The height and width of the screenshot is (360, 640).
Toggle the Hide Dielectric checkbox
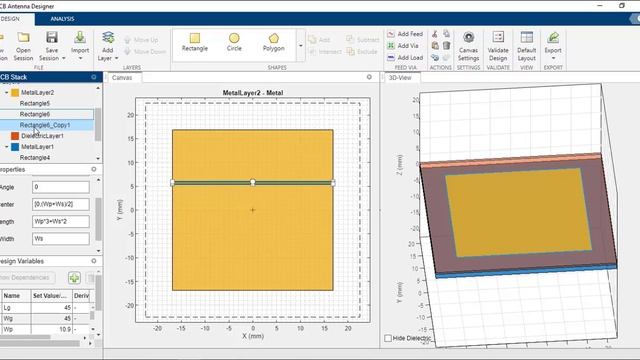click(x=388, y=338)
